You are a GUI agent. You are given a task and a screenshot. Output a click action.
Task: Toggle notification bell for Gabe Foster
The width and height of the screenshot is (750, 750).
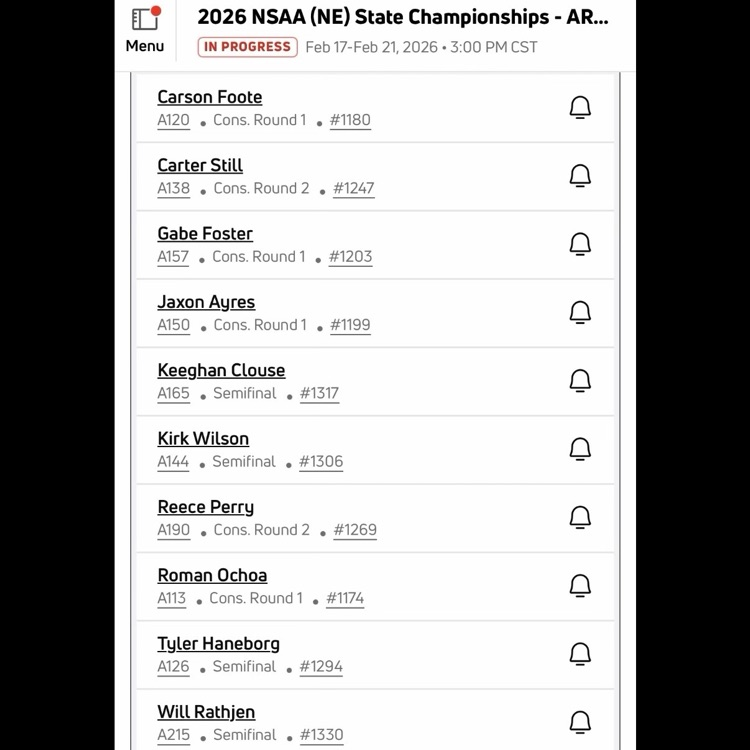[580, 244]
